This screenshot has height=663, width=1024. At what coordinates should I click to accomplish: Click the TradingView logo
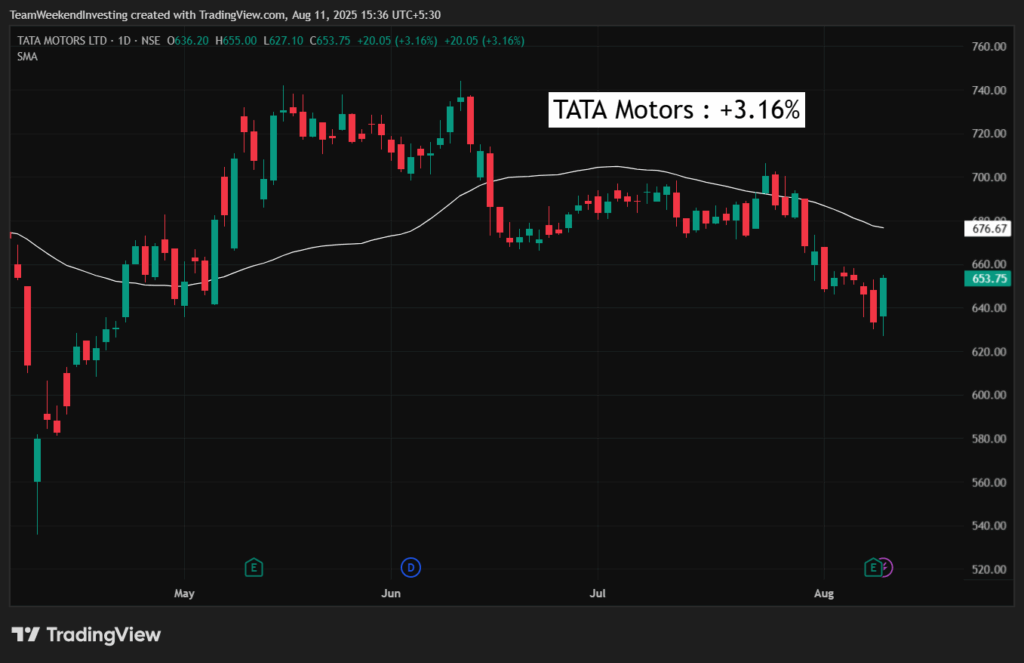pyautogui.click(x=86, y=634)
